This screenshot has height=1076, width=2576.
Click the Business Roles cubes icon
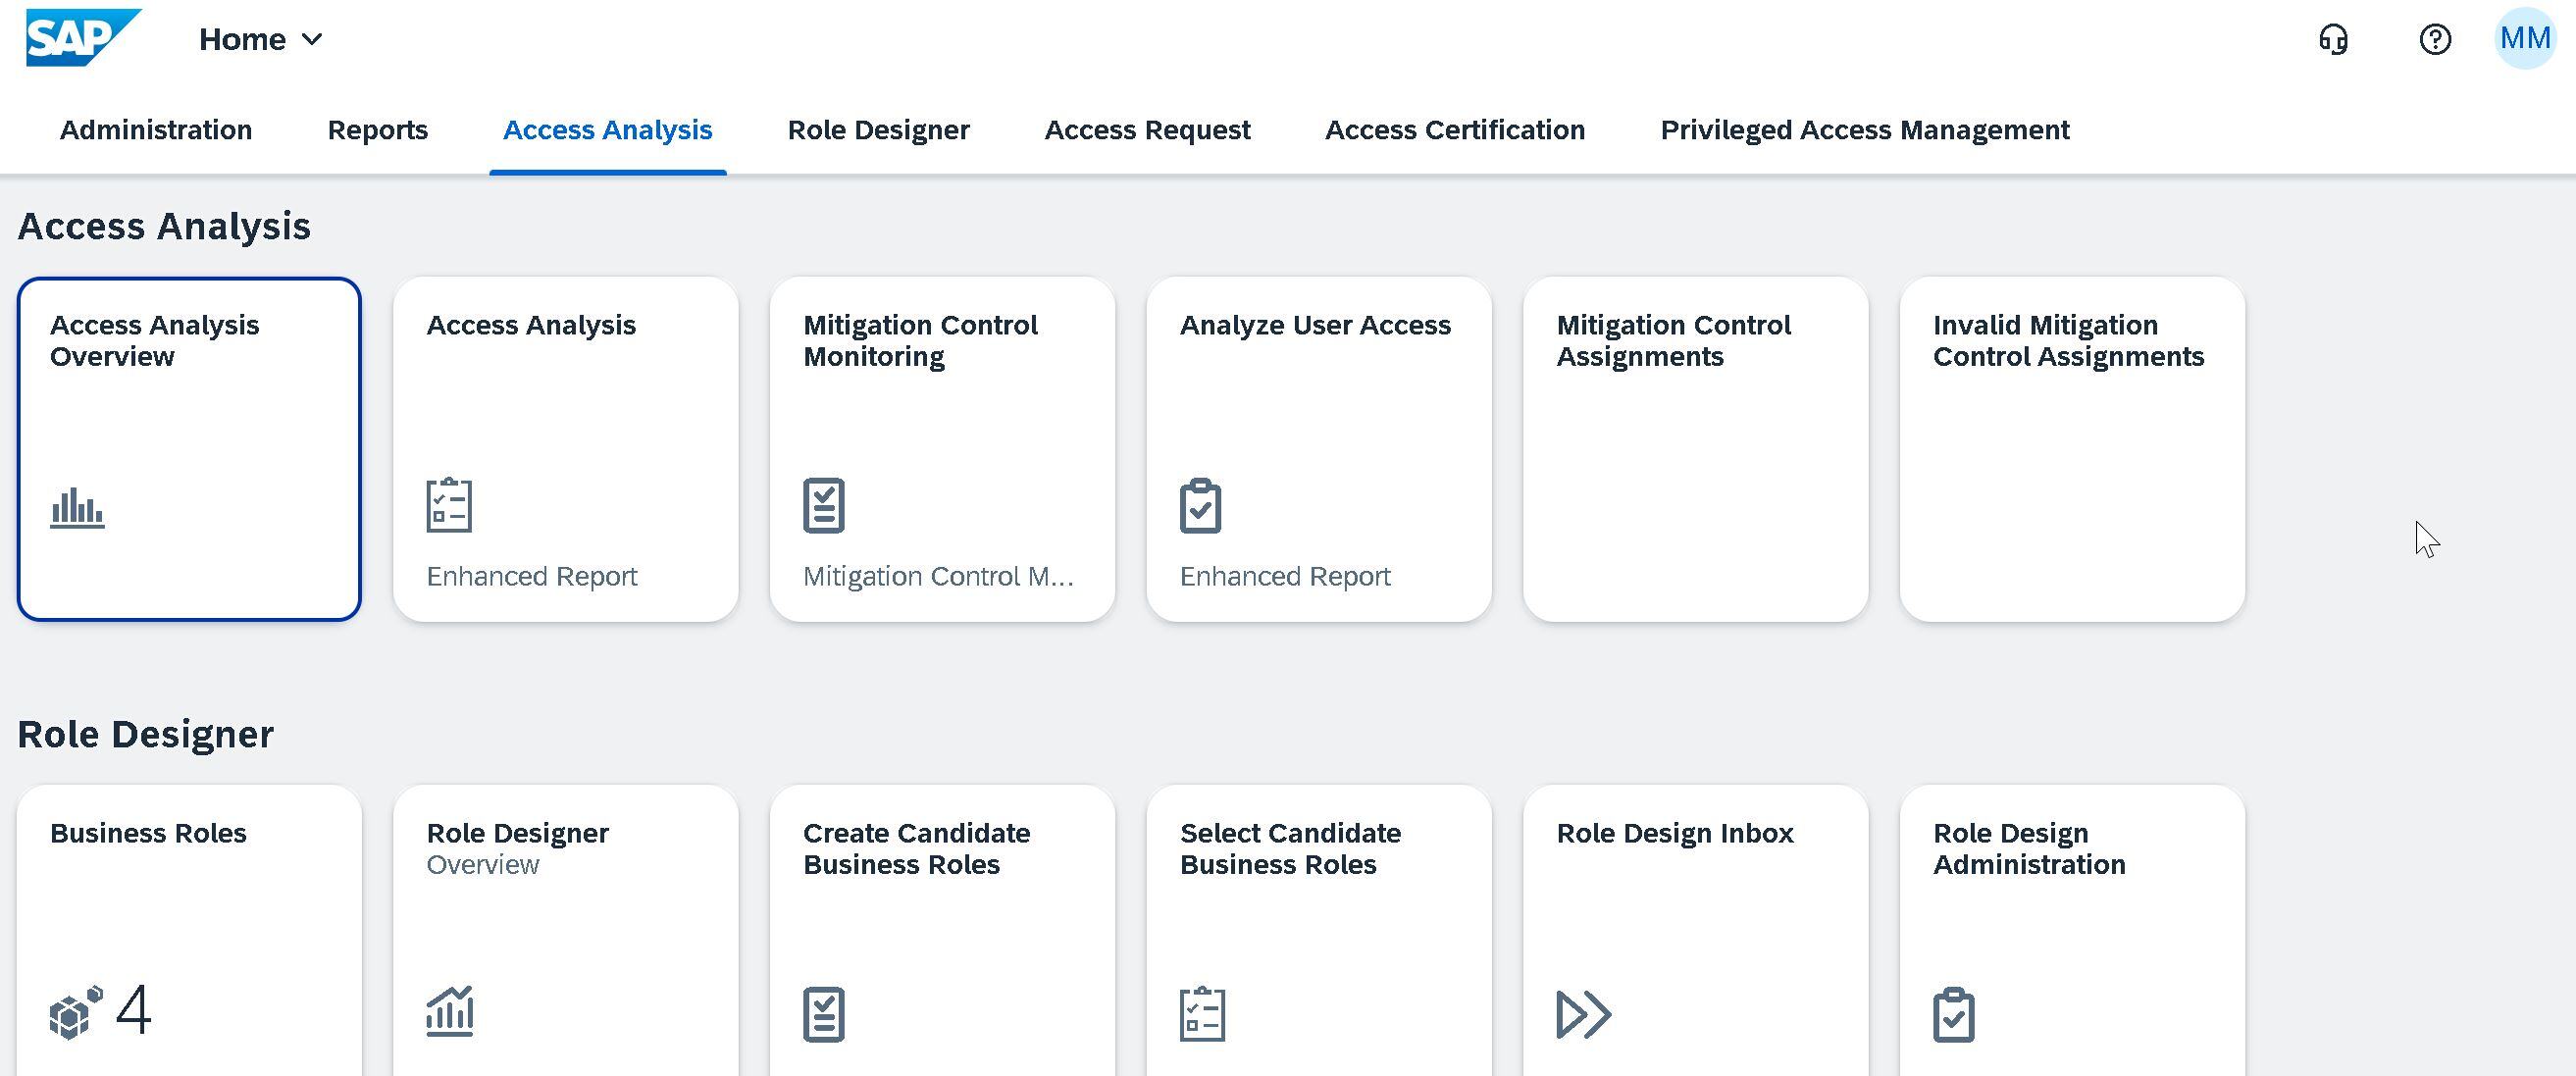click(x=76, y=1013)
